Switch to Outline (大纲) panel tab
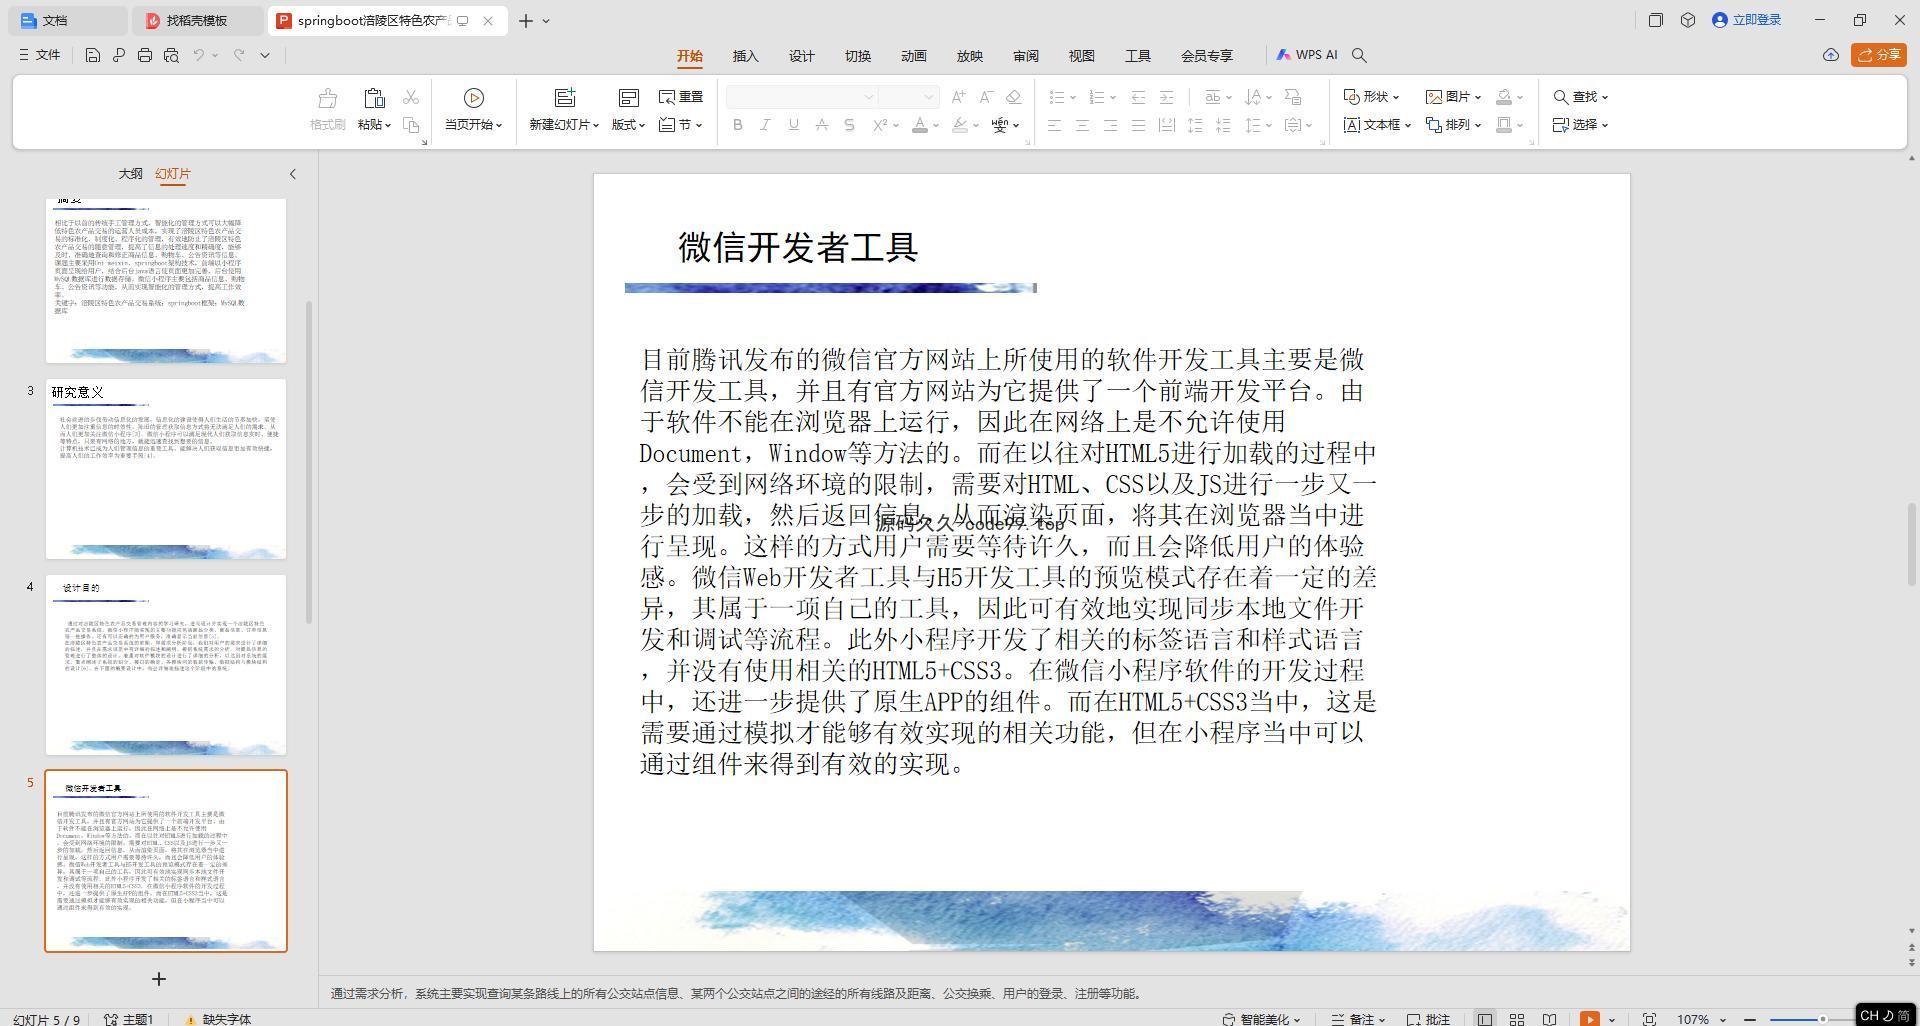Screen dimensions: 1920x1026 click(x=130, y=173)
